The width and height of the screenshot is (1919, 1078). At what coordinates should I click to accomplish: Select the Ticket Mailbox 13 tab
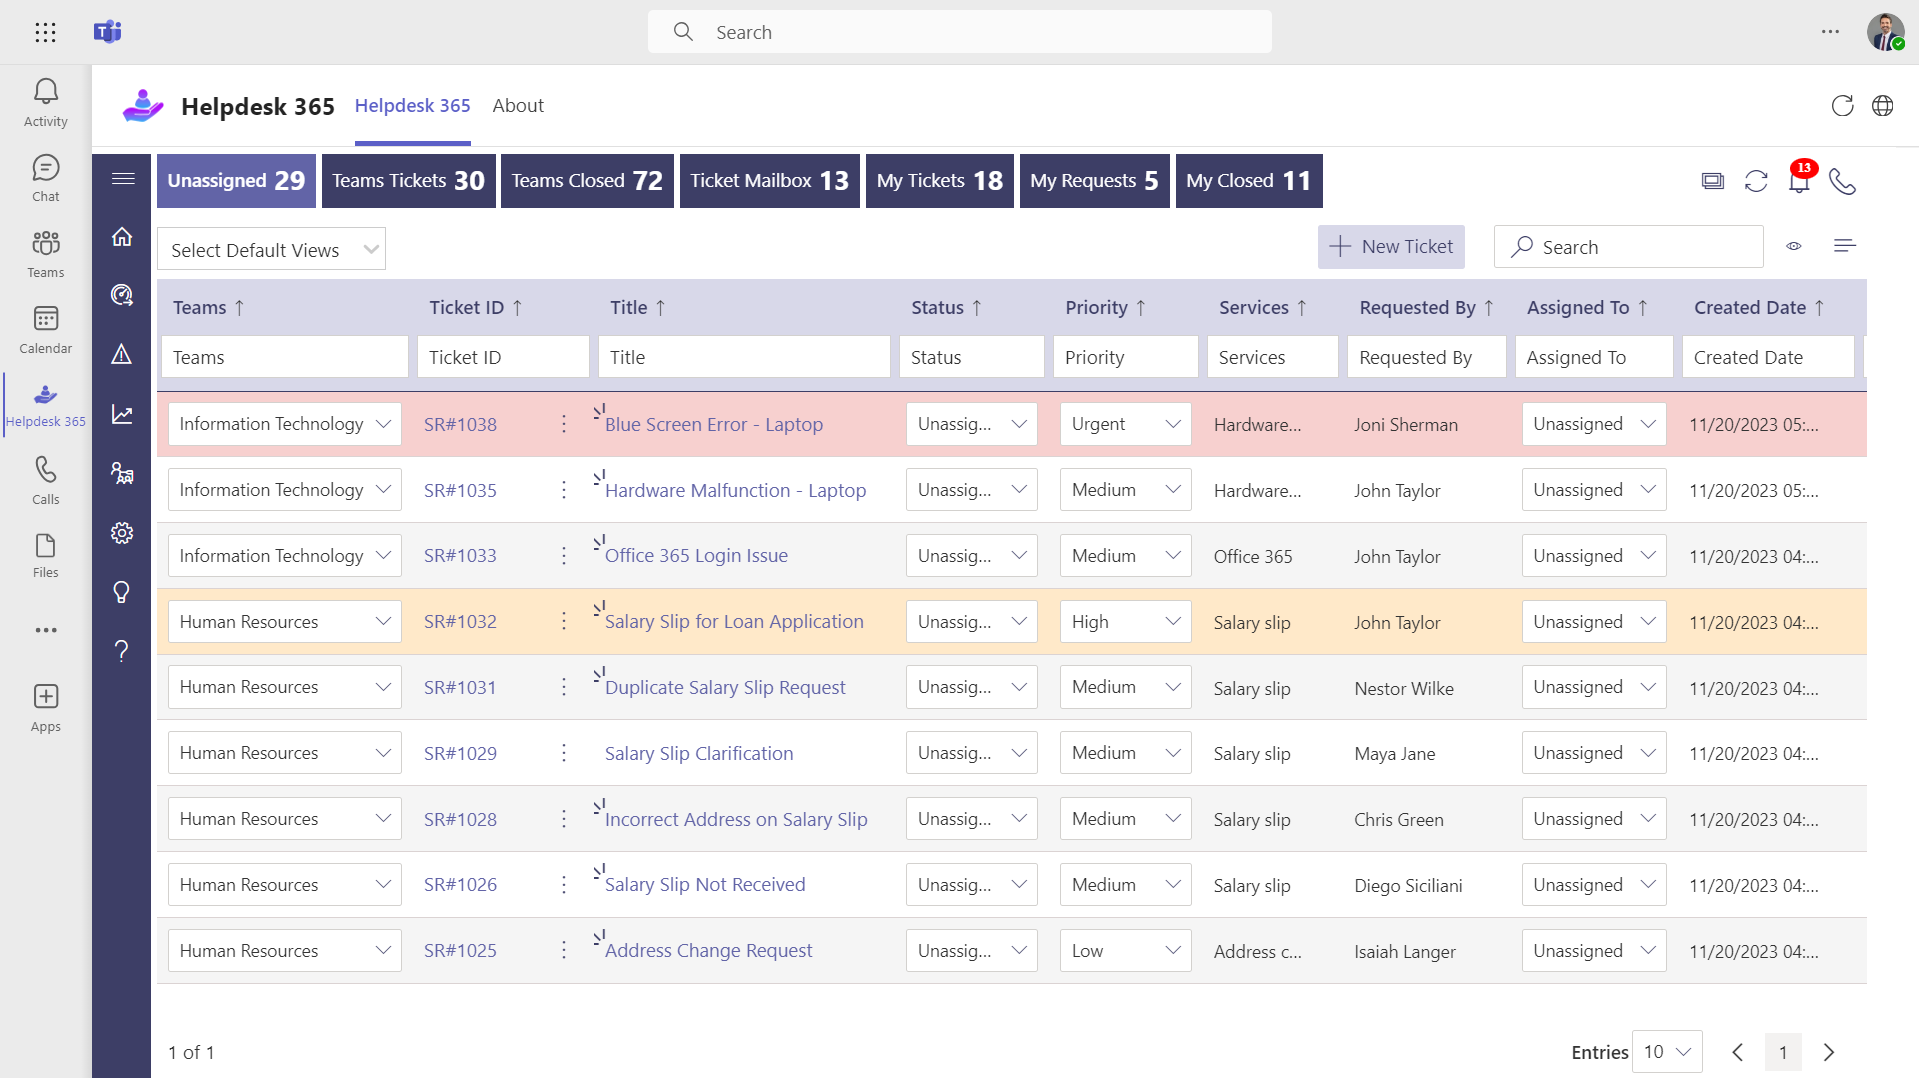(x=770, y=181)
